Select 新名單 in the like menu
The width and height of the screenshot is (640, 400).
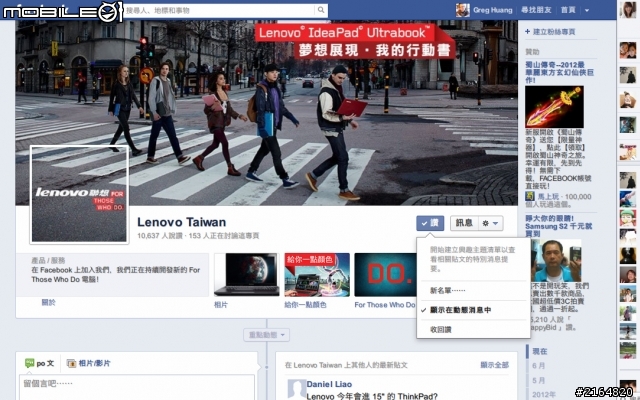coord(473,291)
